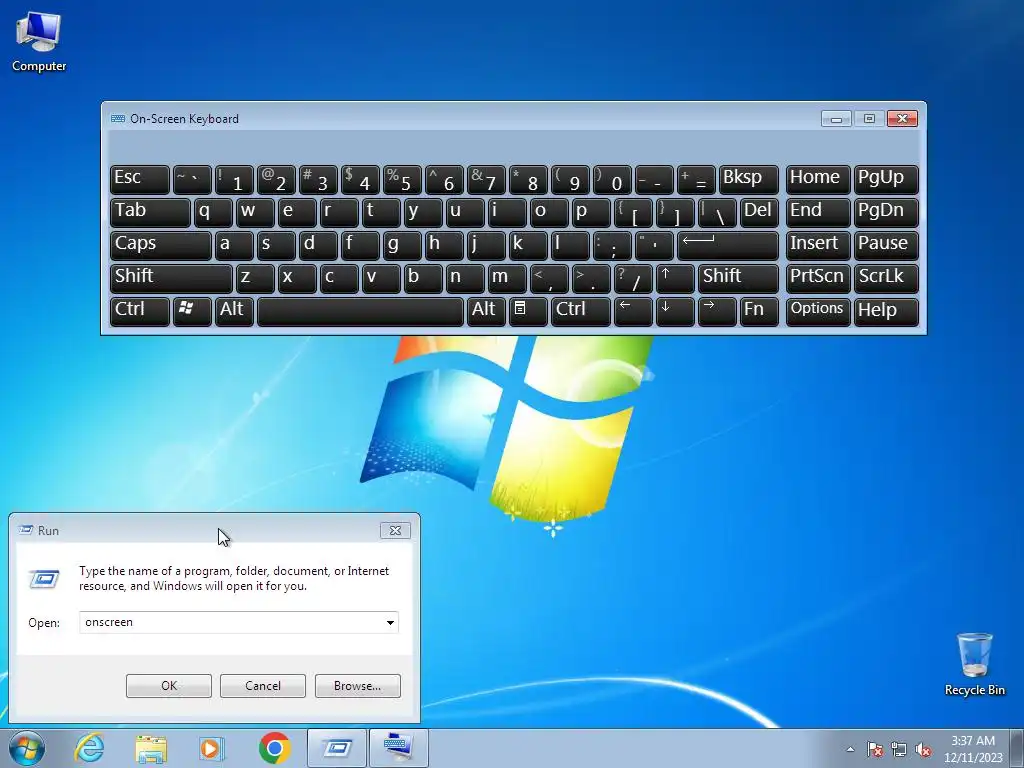The width and height of the screenshot is (1024, 768).
Task: Click the PrtScn key
Action: coord(818,278)
